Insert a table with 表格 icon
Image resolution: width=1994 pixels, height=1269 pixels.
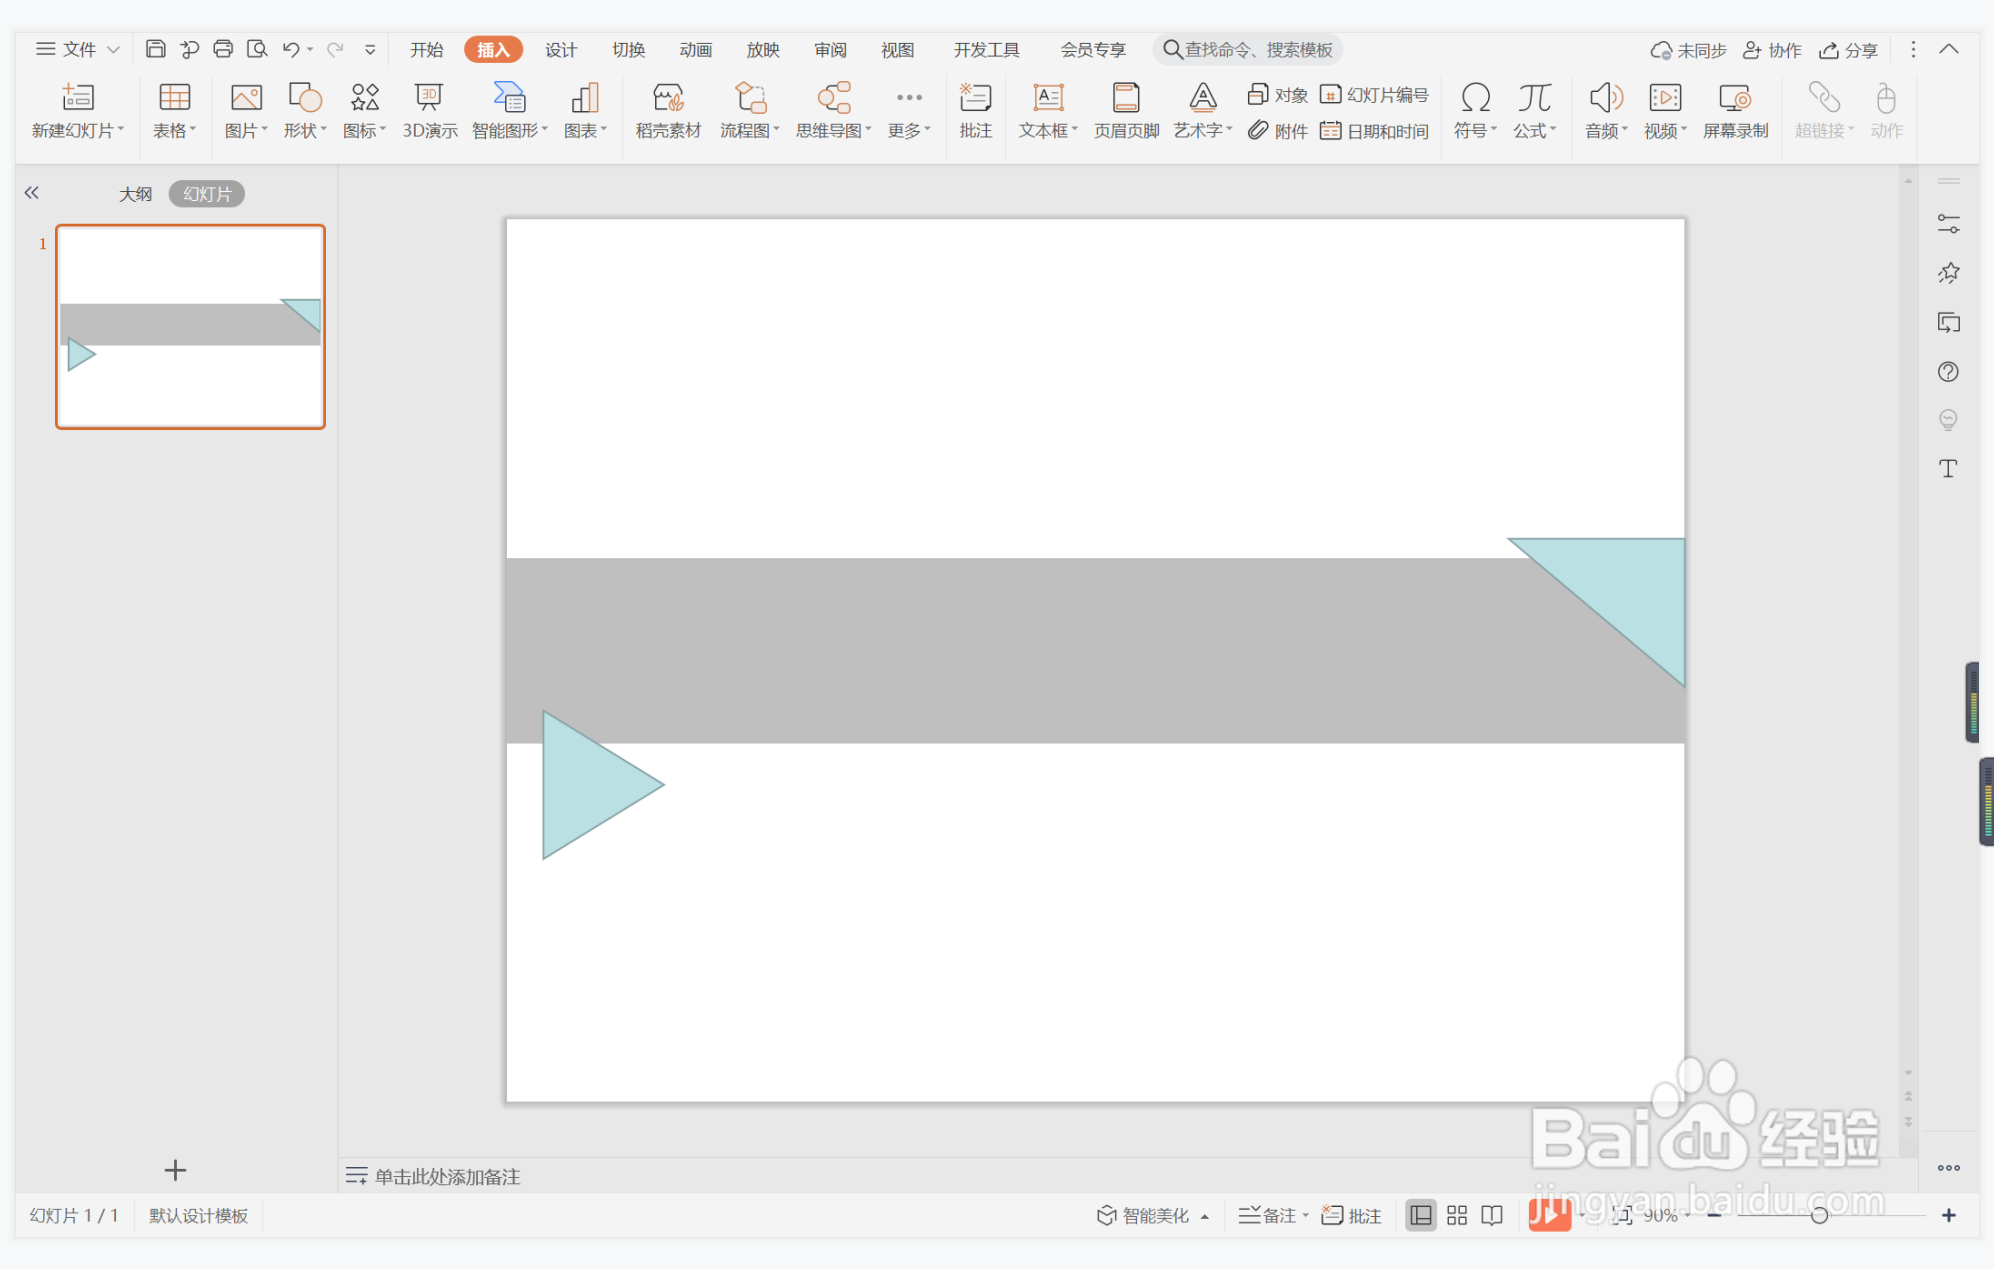coord(174,110)
